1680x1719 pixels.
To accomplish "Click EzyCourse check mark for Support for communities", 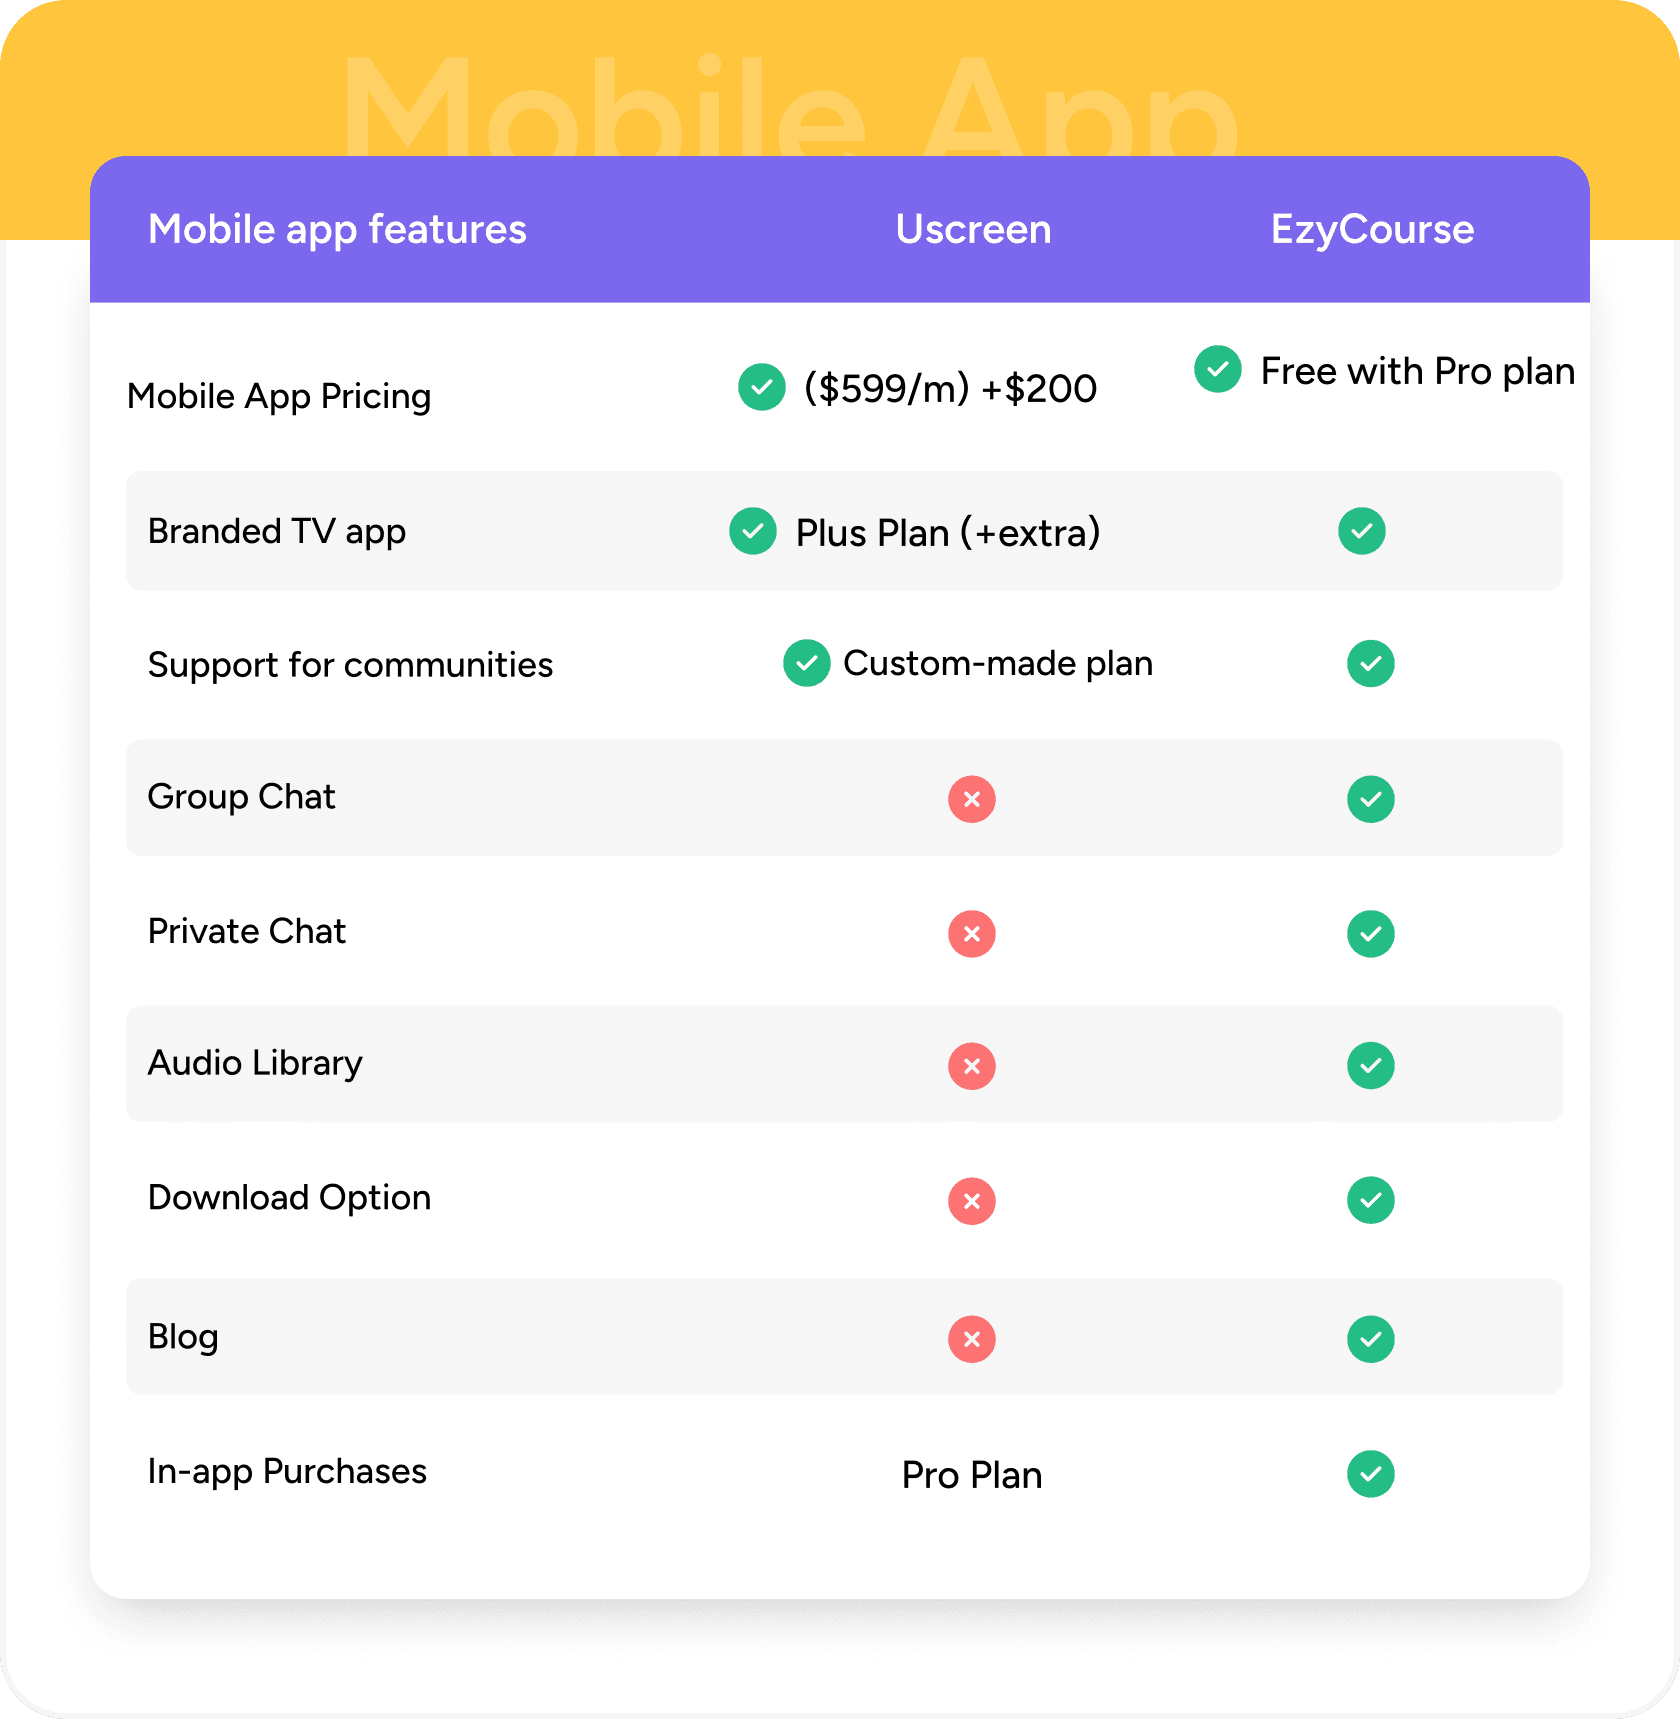I will pos(1371,663).
